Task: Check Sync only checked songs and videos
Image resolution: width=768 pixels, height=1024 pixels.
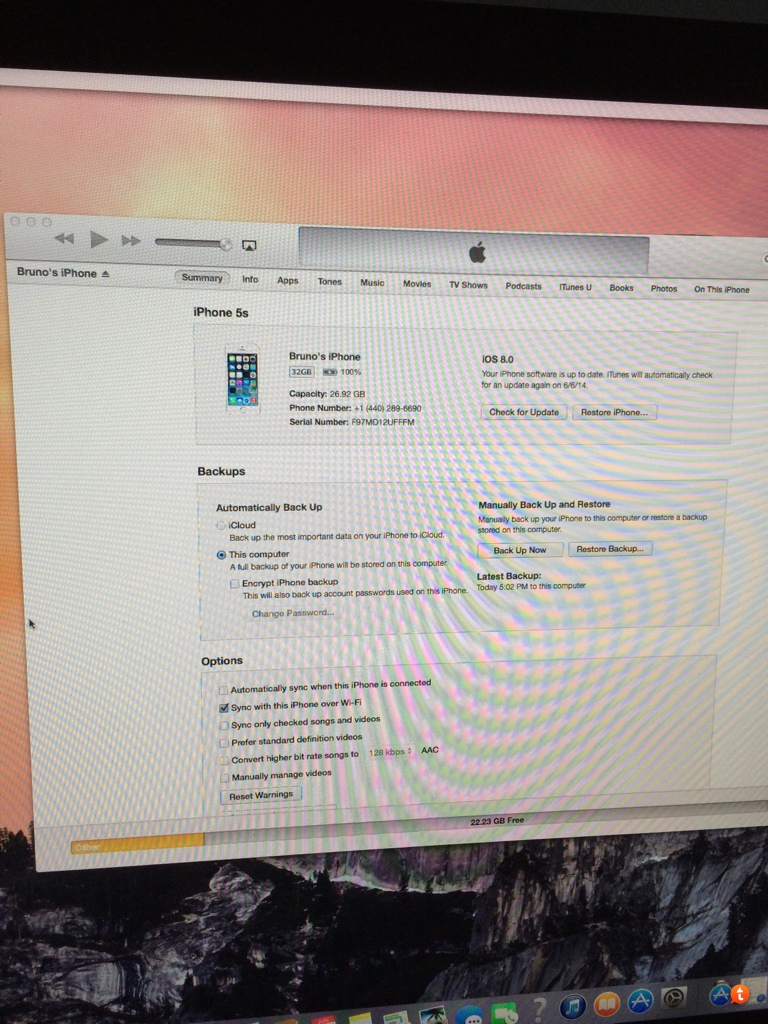Action: point(224,726)
